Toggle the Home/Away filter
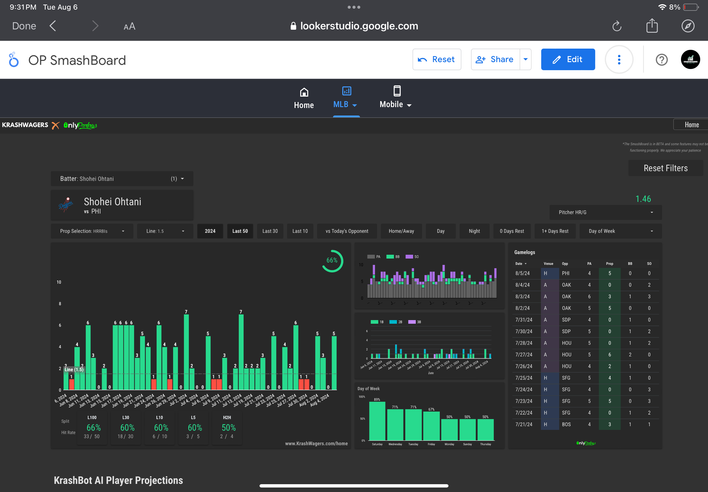Screen dimensions: 708x492 click(x=401, y=231)
